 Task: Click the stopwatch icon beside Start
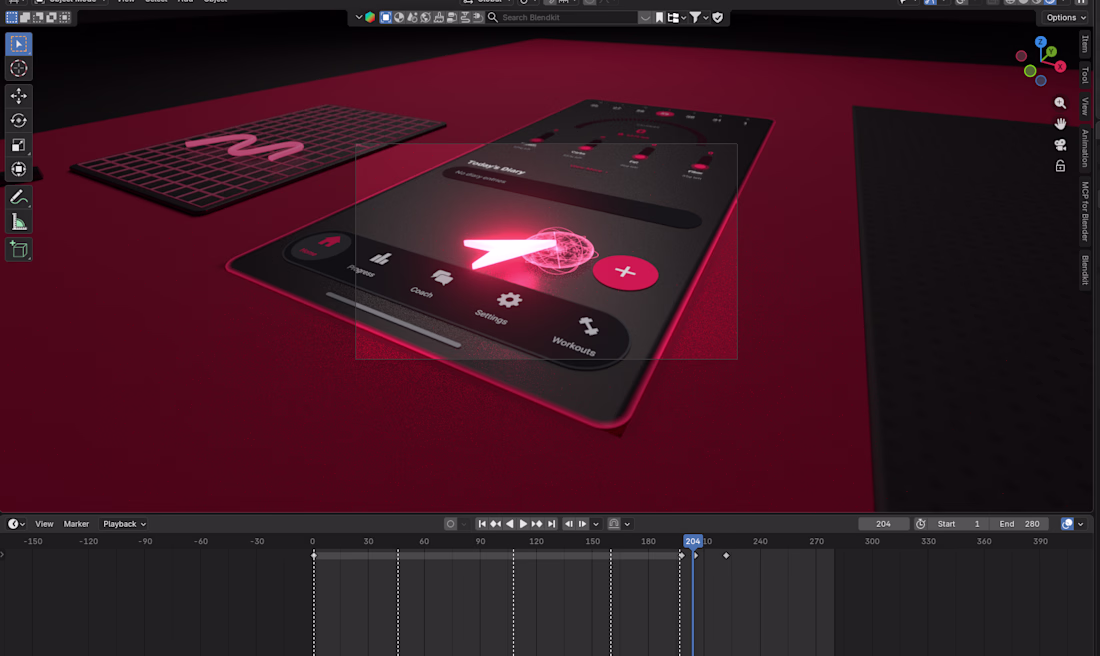[x=920, y=524]
